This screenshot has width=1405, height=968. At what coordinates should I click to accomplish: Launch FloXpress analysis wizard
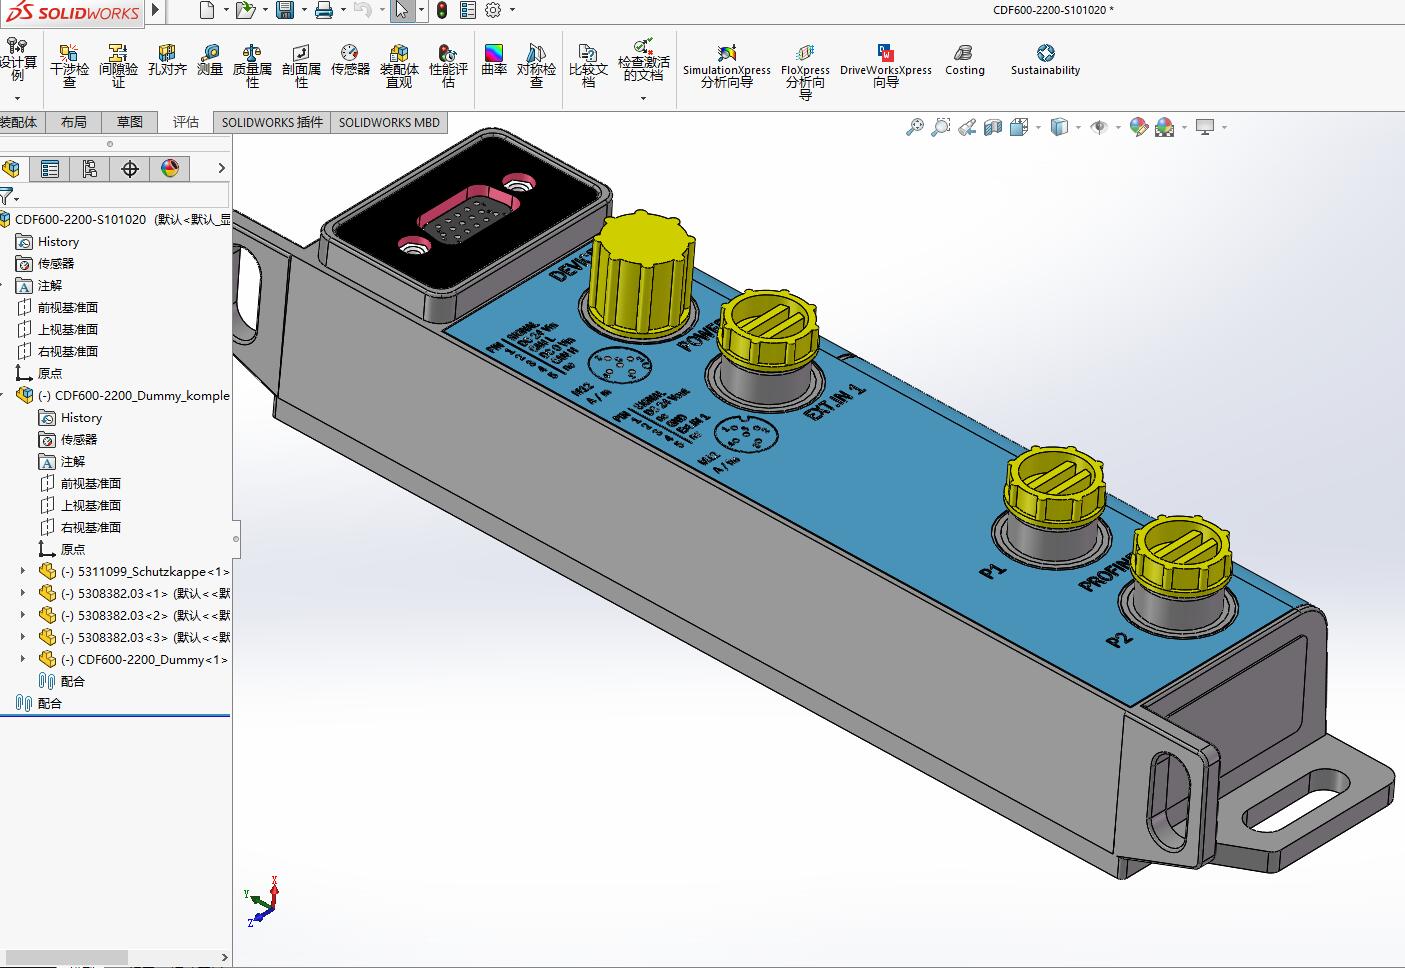805,70
